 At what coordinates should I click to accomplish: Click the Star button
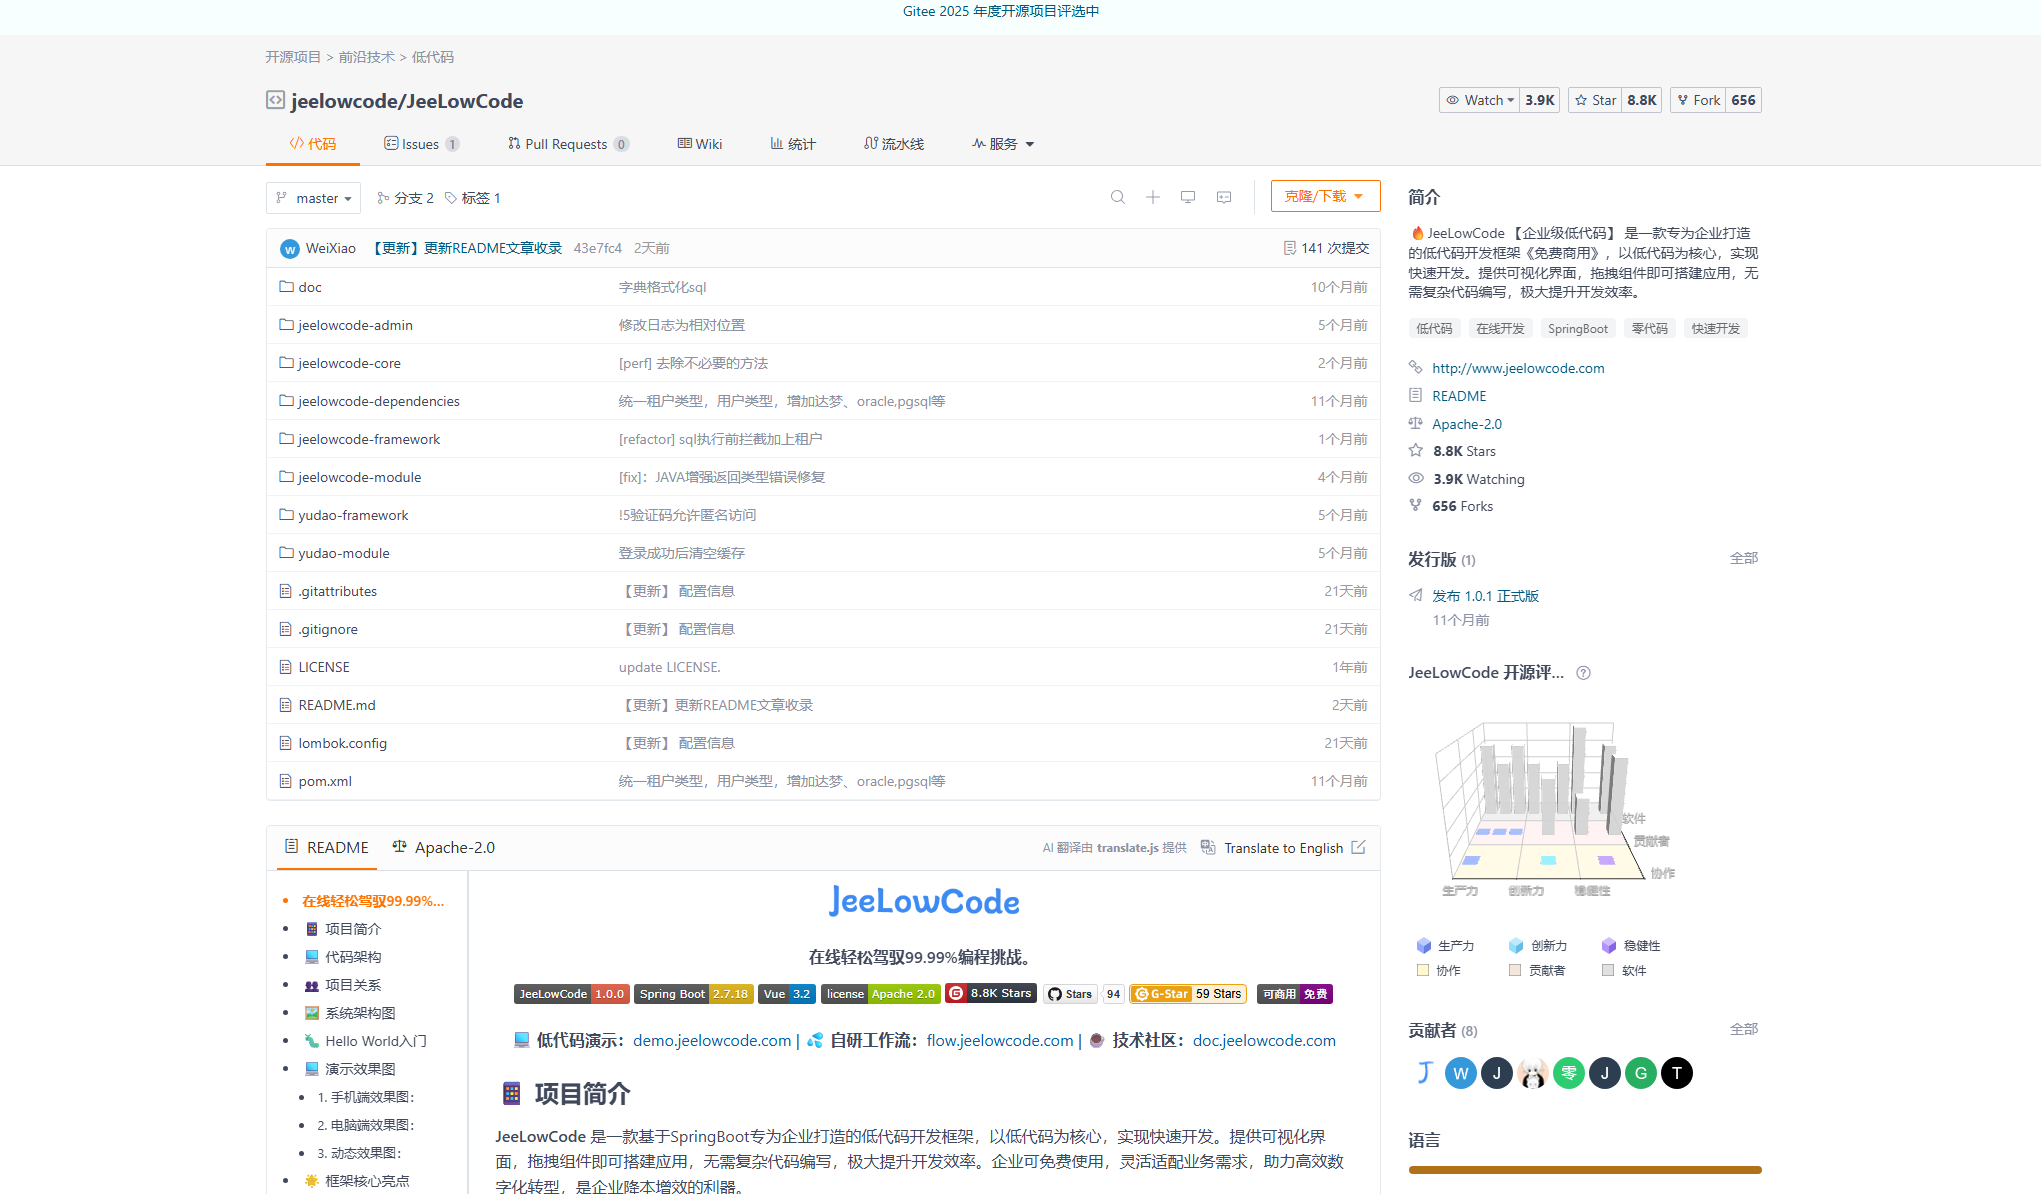tap(1595, 100)
